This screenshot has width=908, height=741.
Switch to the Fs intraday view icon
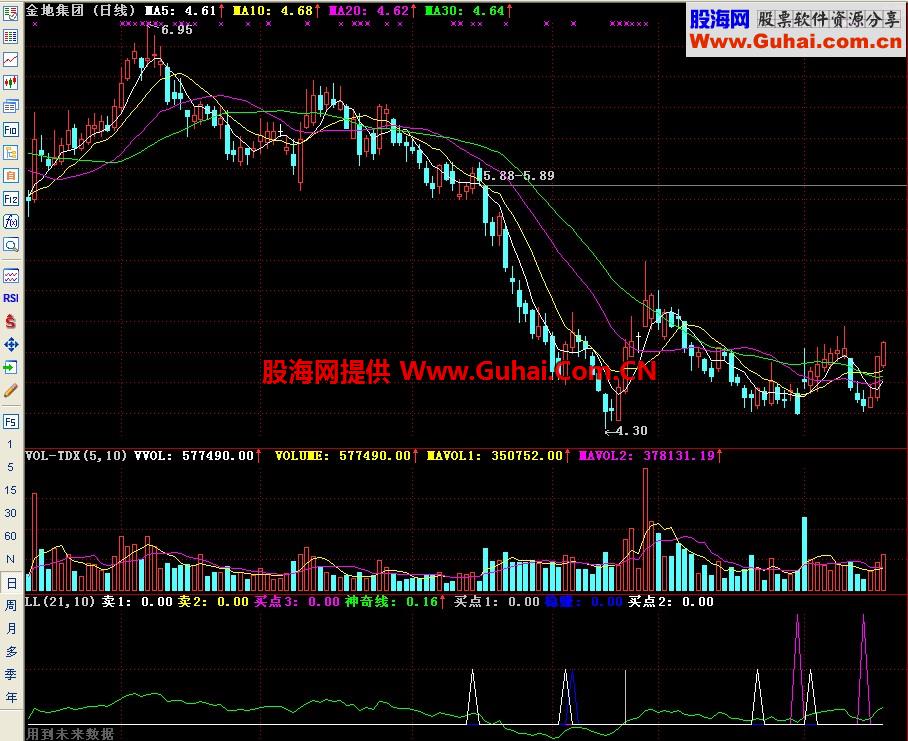[x=10, y=421]
